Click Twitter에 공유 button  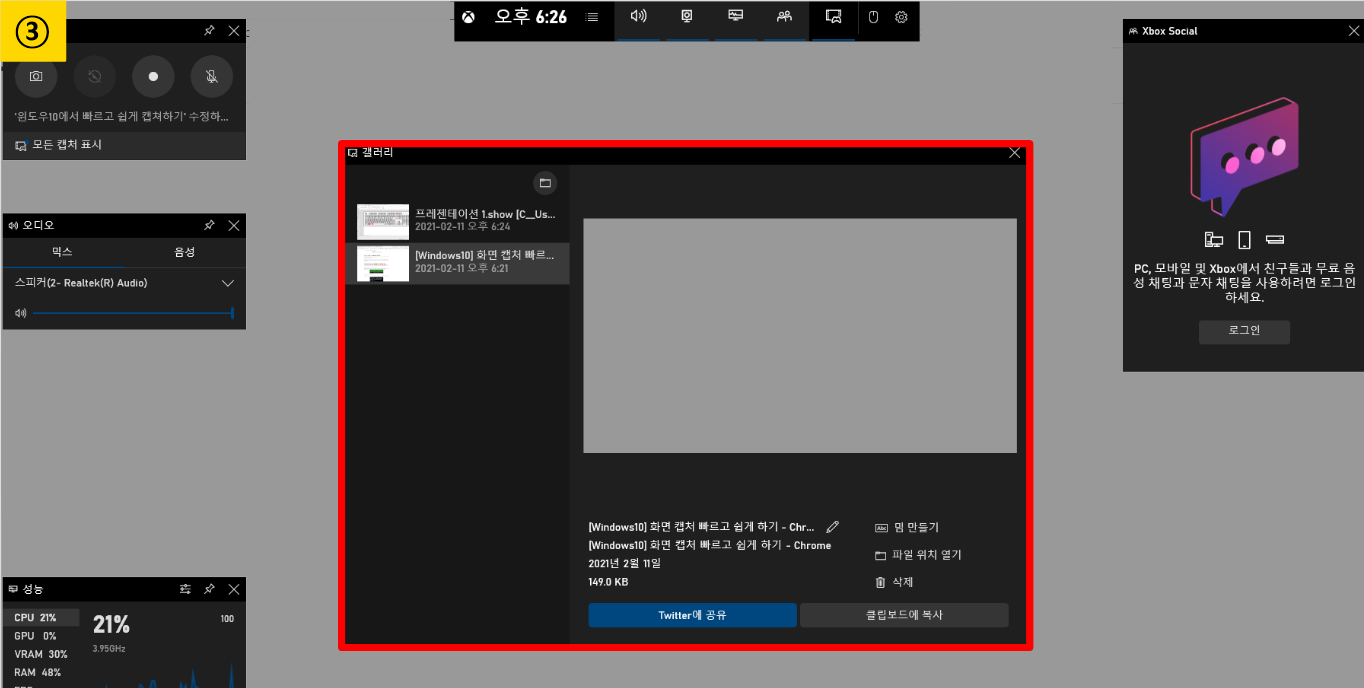692,615
